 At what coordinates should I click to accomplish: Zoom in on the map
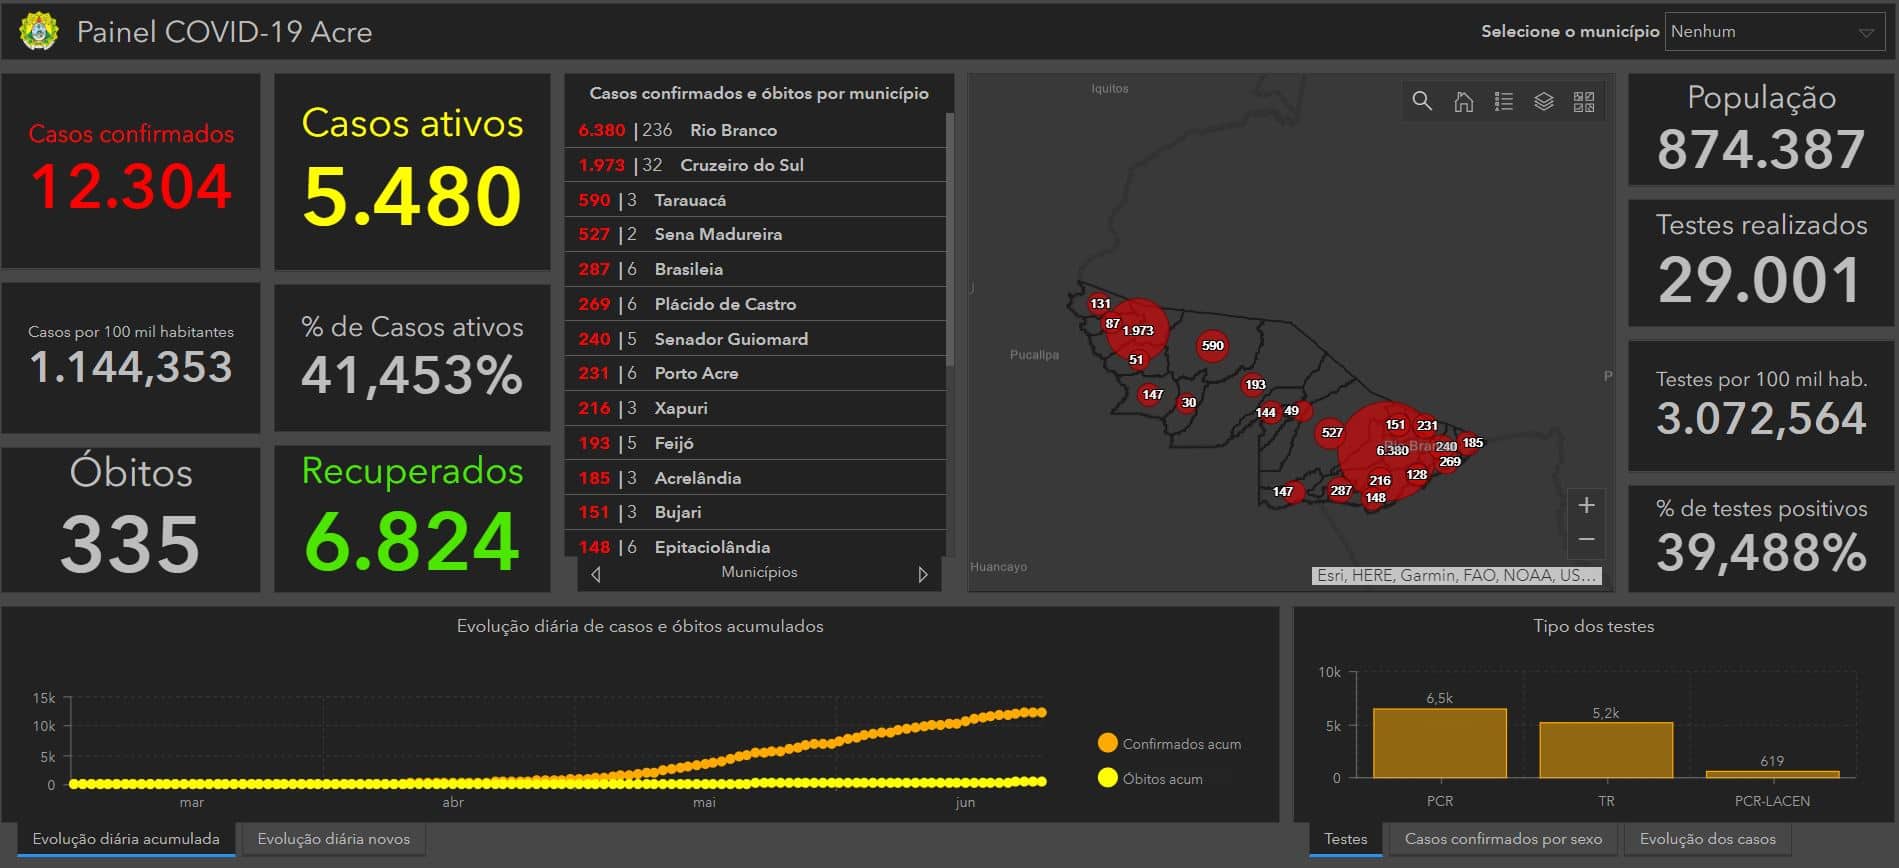(1586, 505)
